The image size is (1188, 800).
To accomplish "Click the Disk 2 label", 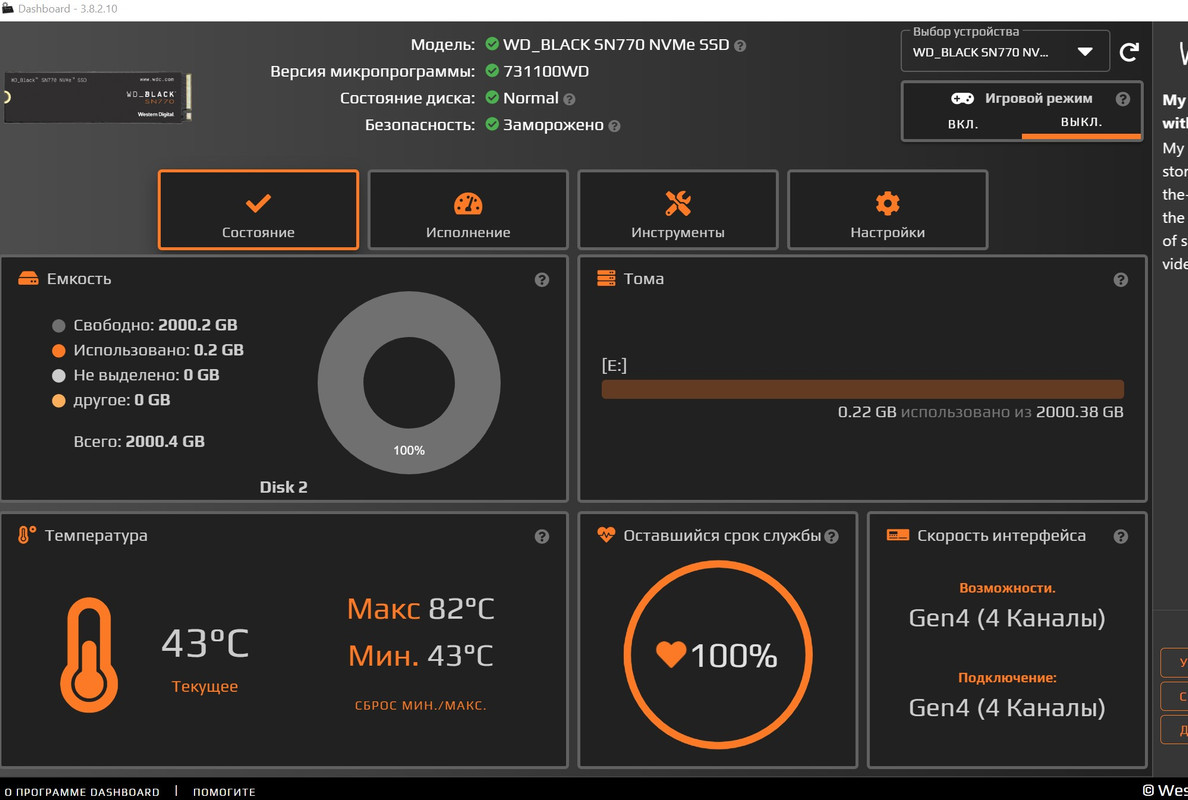I will (283, 487).
